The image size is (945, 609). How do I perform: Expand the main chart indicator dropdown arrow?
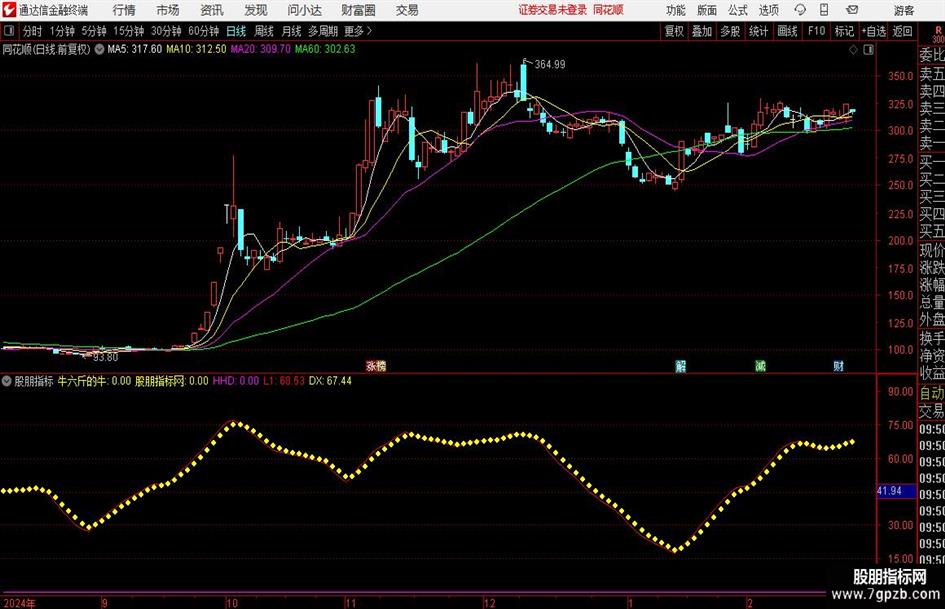pyautogui.click(x=99, y=49)
